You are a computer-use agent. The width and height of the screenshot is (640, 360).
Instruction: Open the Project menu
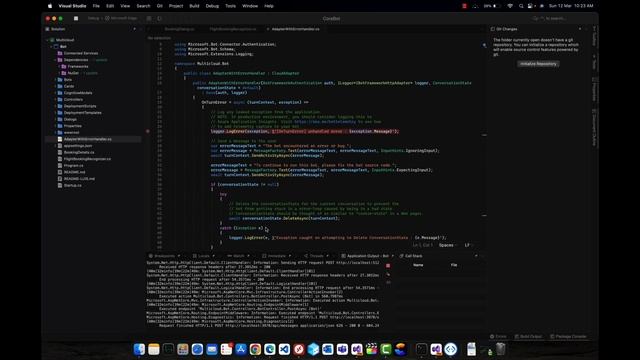(x=176, y=6)
